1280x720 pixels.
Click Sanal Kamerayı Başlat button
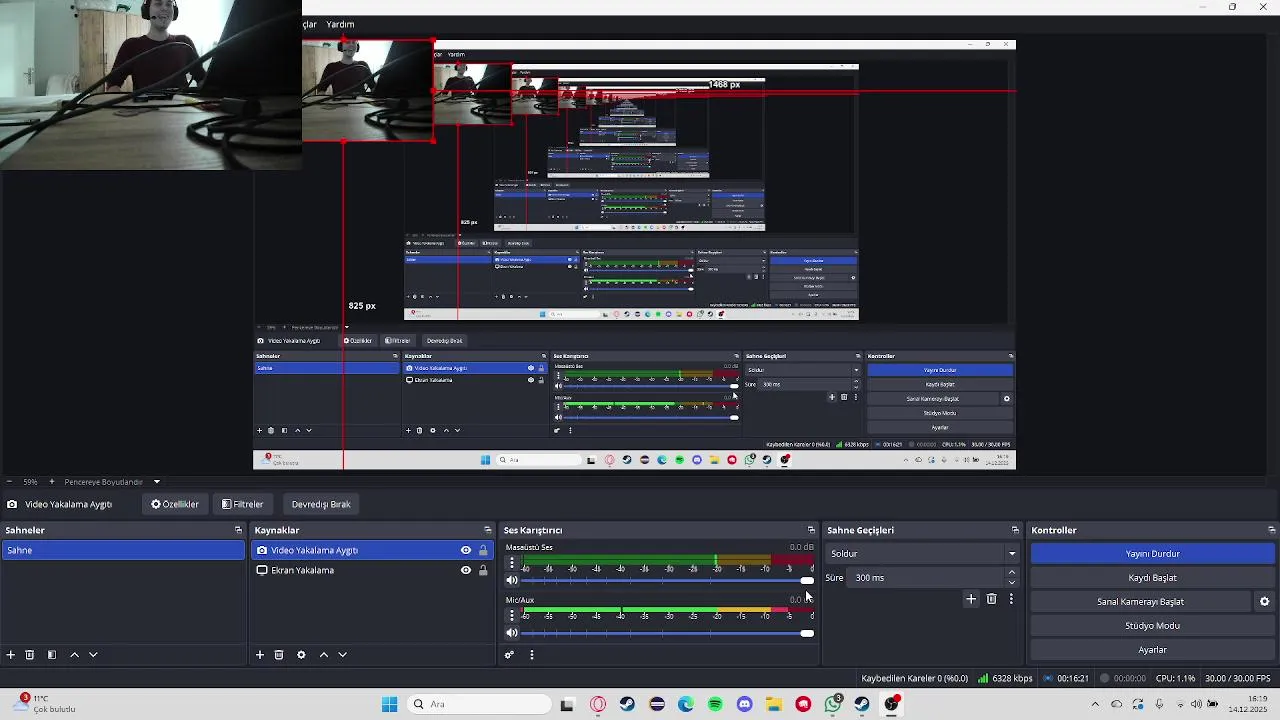coord(1140,602)
